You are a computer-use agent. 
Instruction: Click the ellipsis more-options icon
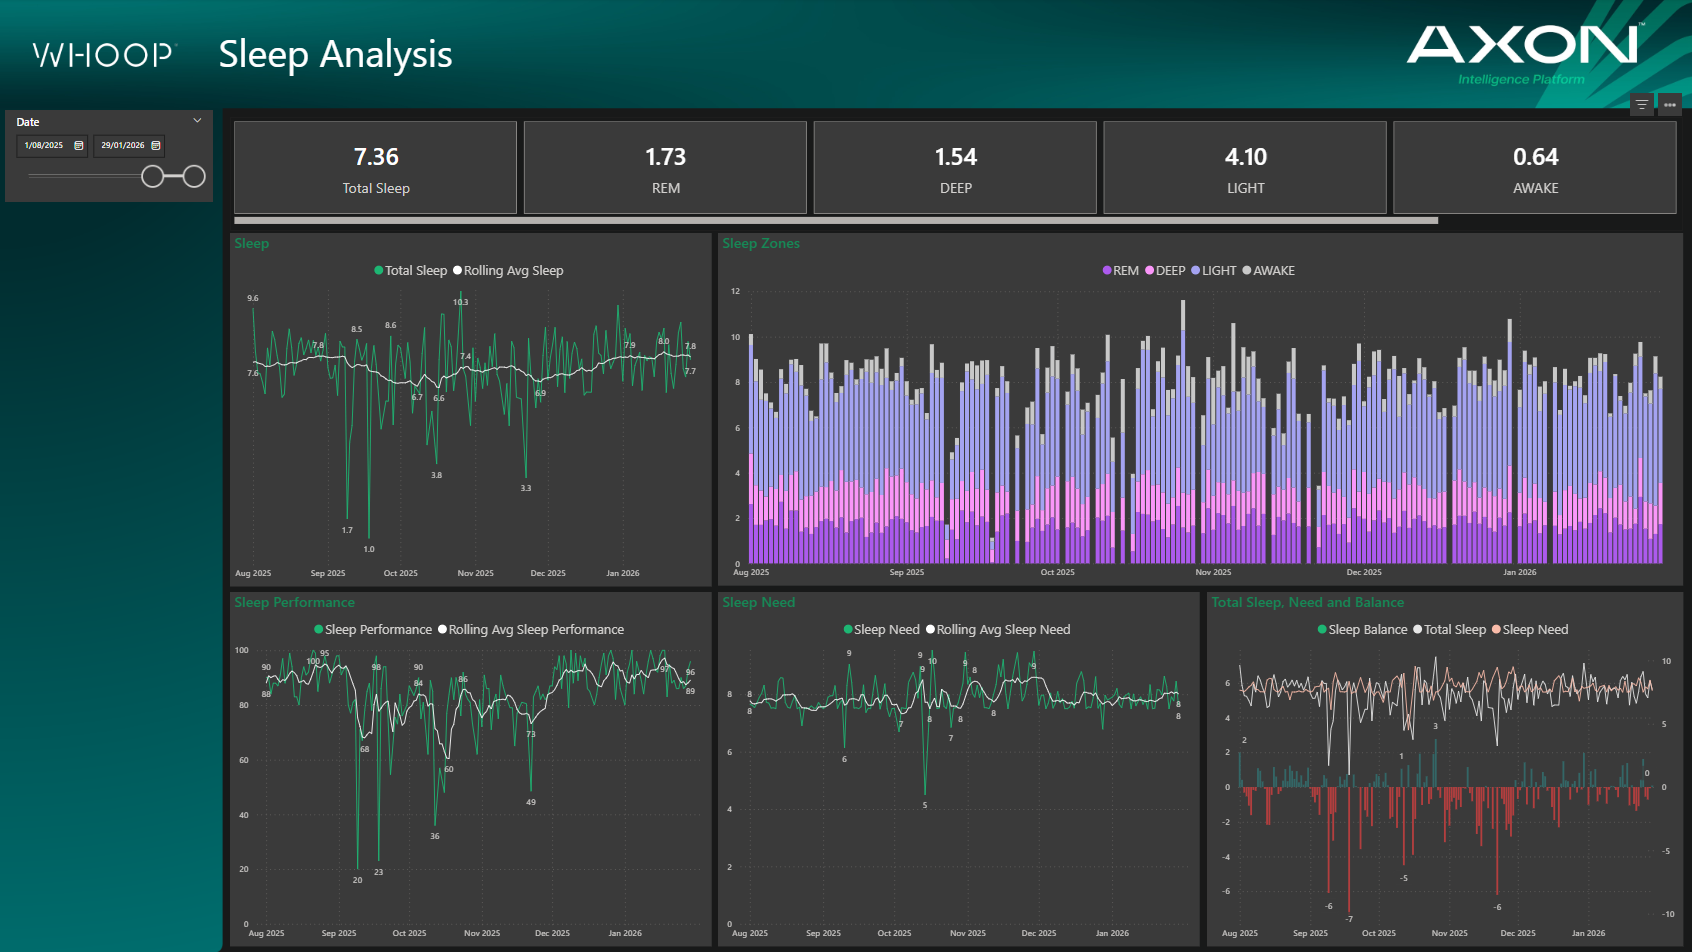coord(1670,104)
